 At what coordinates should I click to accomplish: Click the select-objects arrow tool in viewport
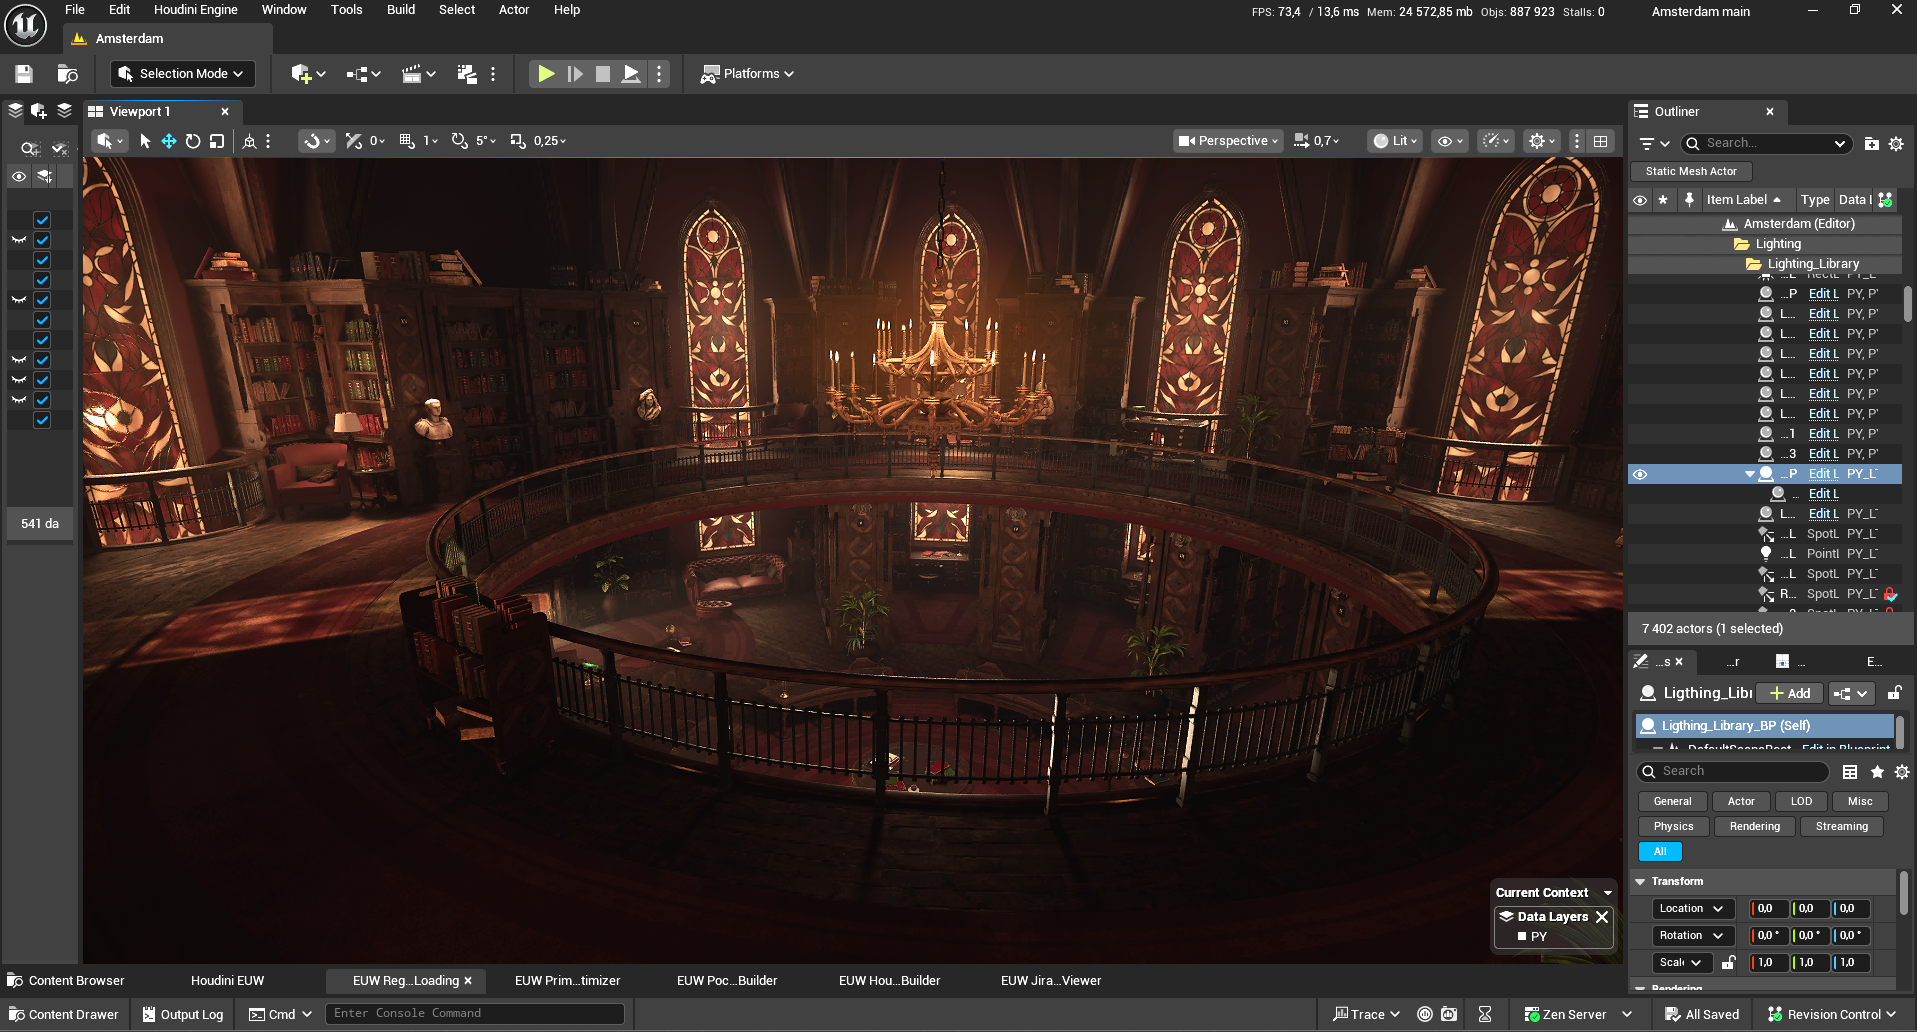coord(145,141)
